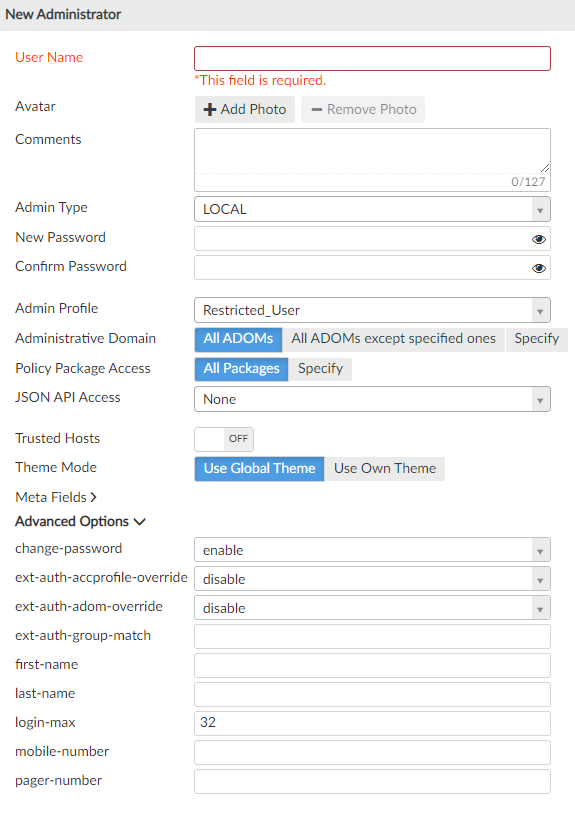Viewport: 575px width, 817px height.
Task: Click the Remove Photo button
Action: pos(363,109)
